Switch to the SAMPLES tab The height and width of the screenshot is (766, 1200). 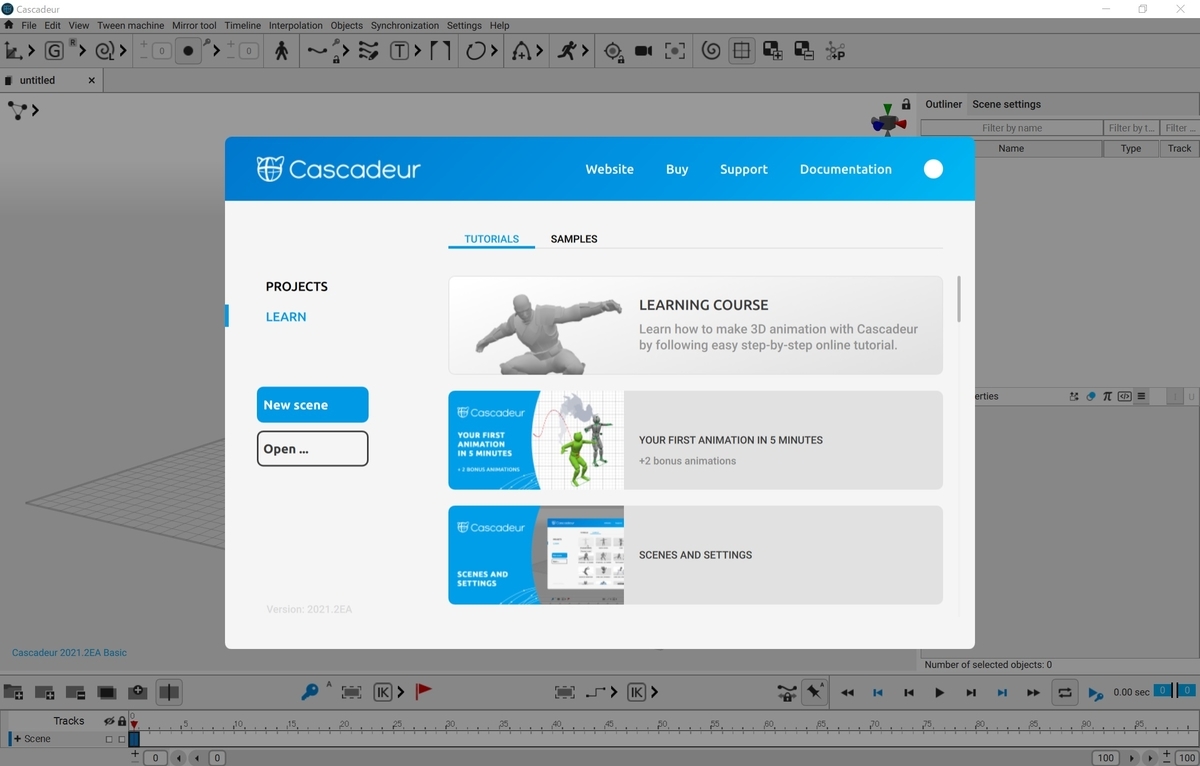(x=574, y=239)
